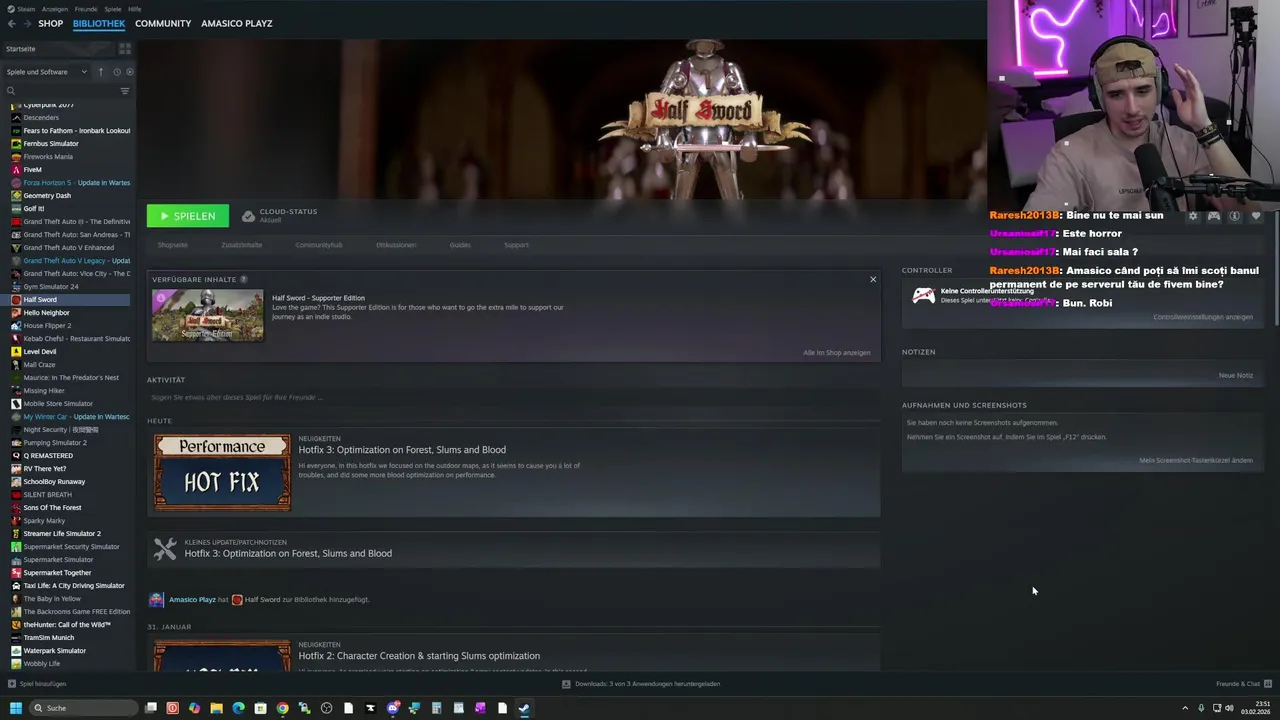Open the Diskussionen tab

click(396, 245)
